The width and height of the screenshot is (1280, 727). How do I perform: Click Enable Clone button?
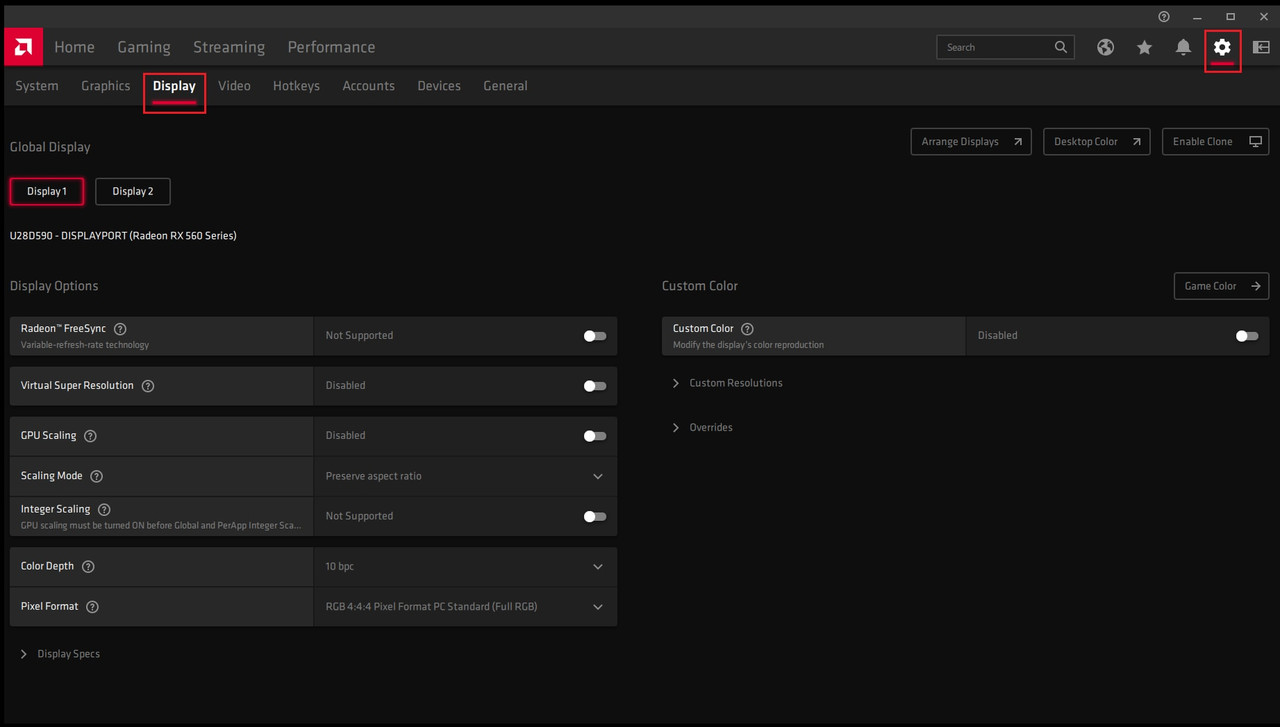[x=1215, y=142]
